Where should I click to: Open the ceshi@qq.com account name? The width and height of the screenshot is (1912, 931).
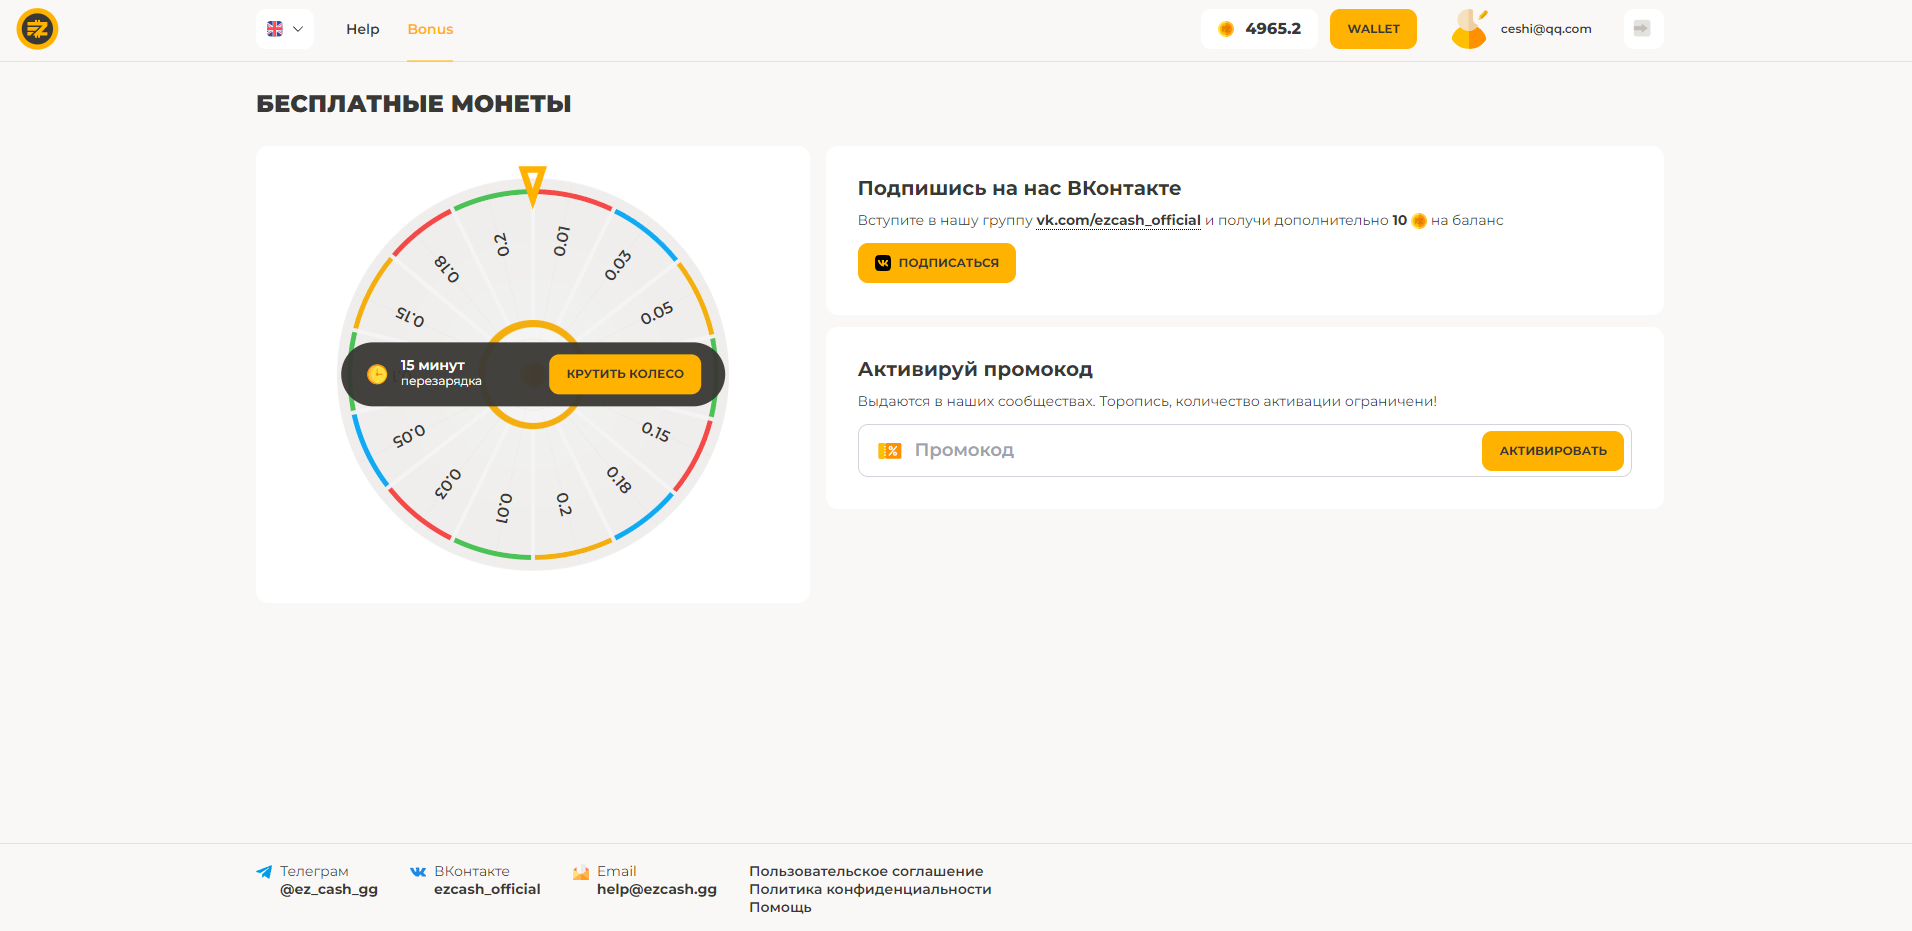pyautogui.click(x=1545, y=29)
